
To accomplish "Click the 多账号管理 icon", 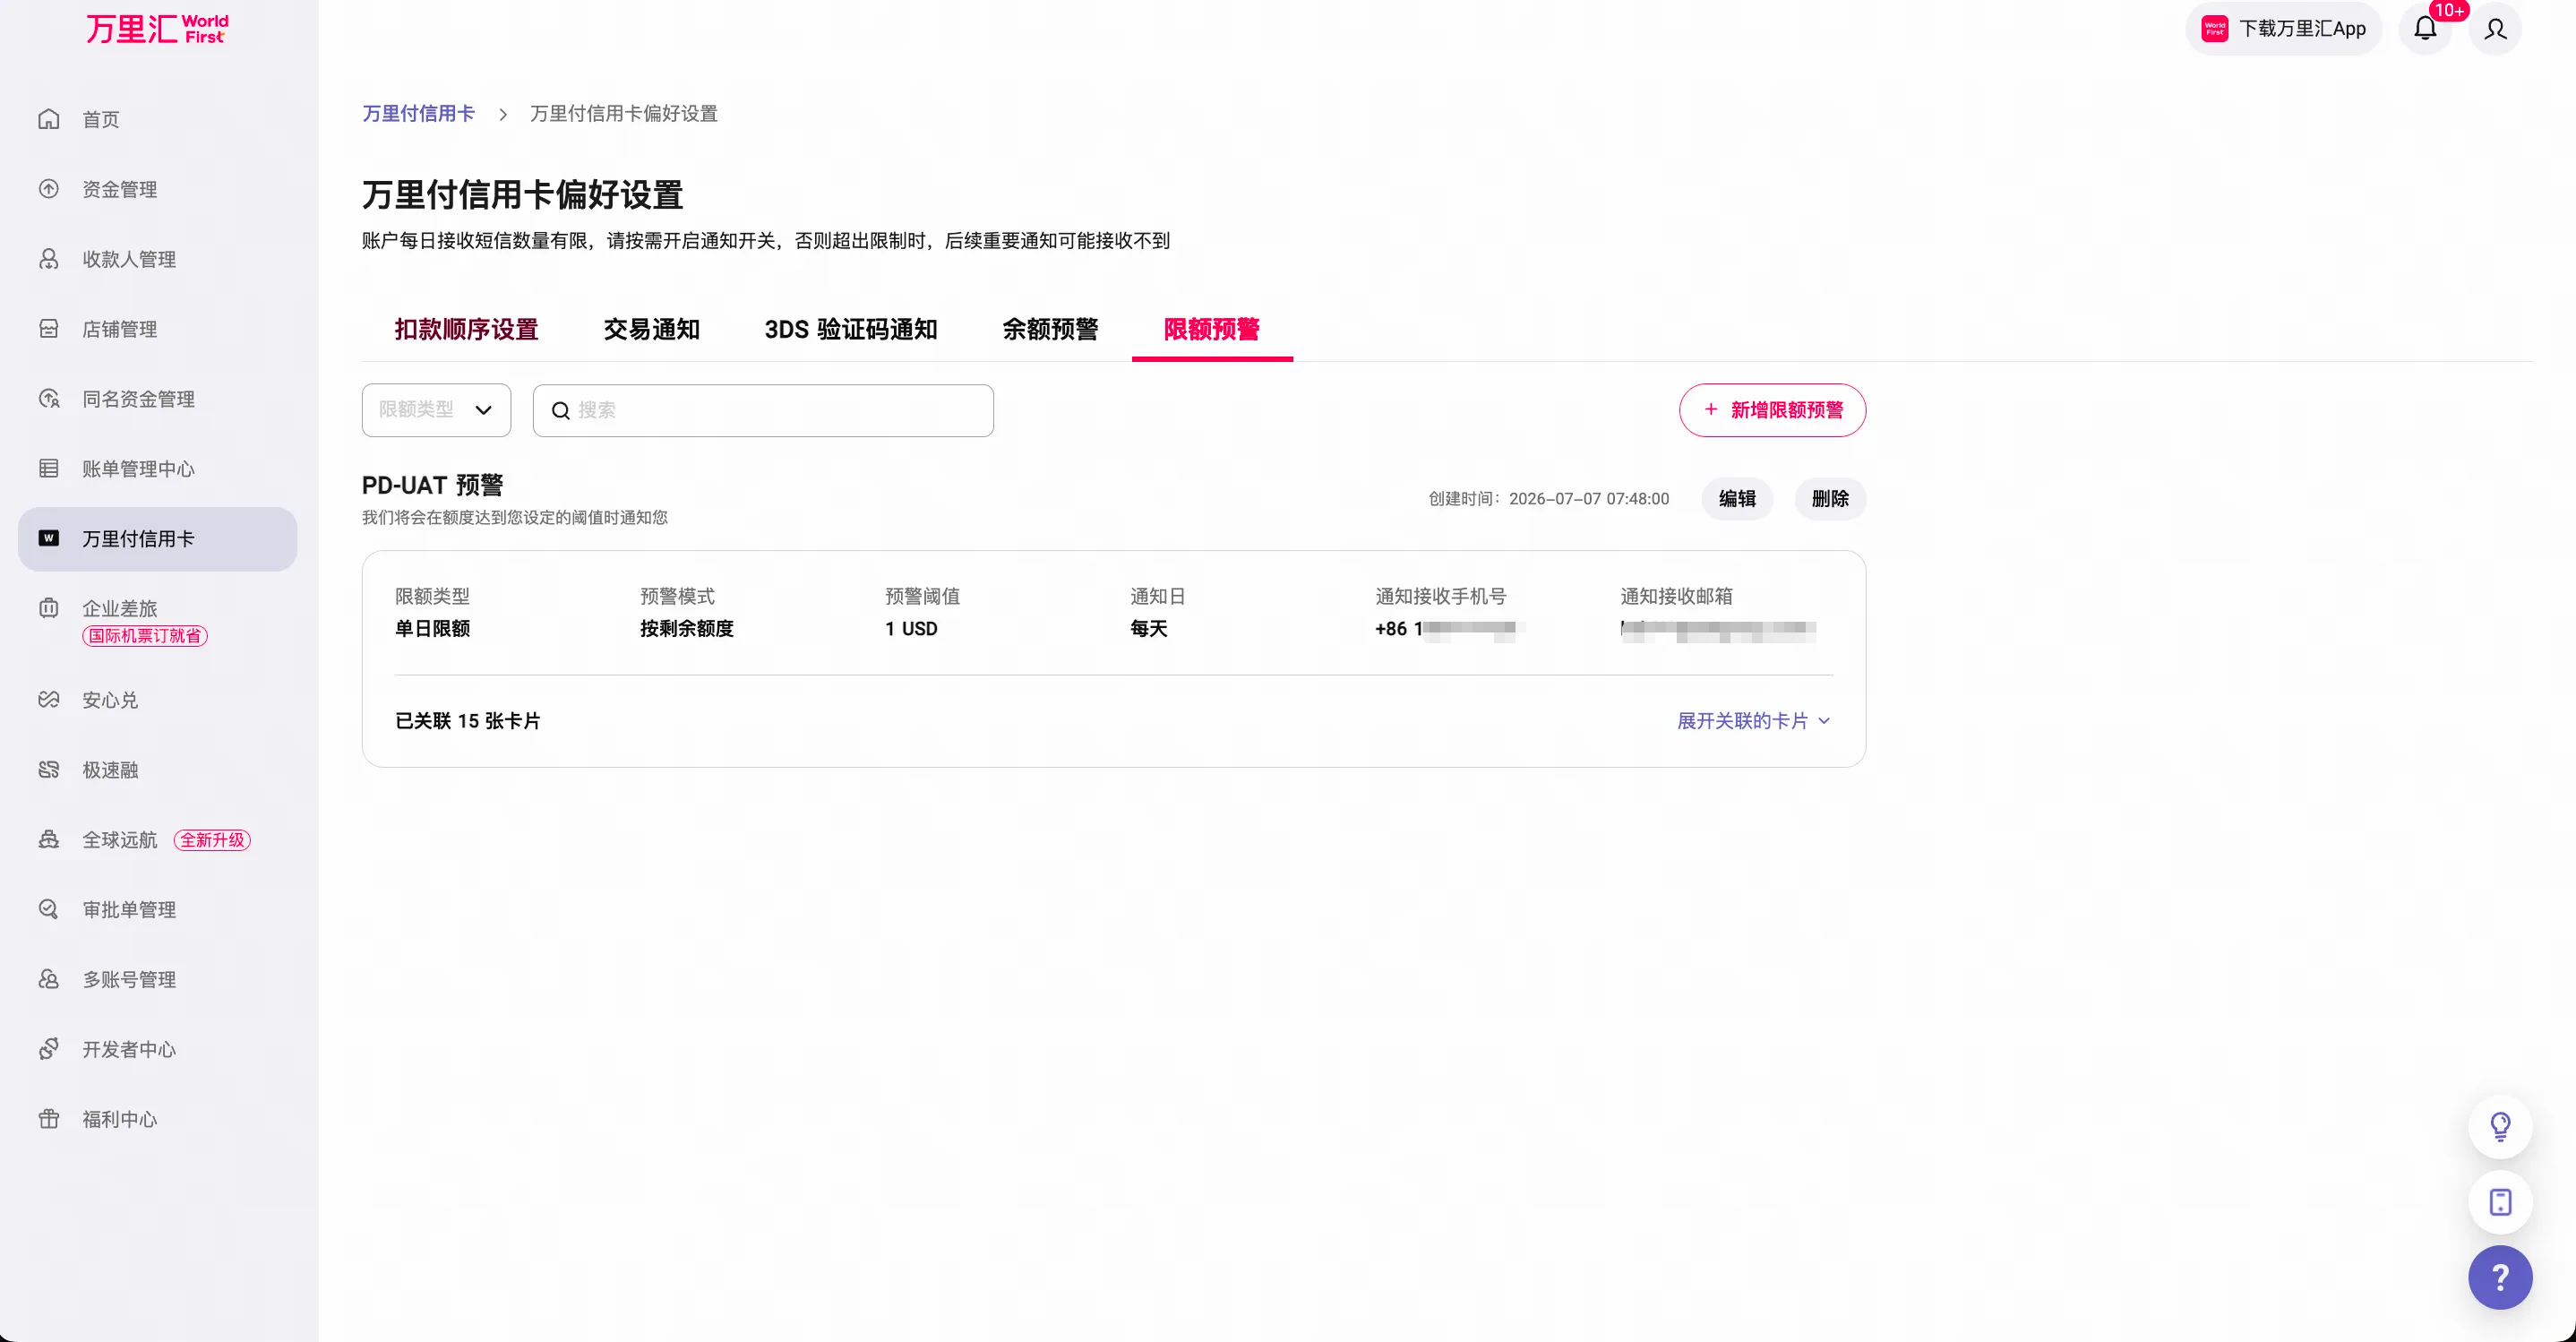I will 49,979.
